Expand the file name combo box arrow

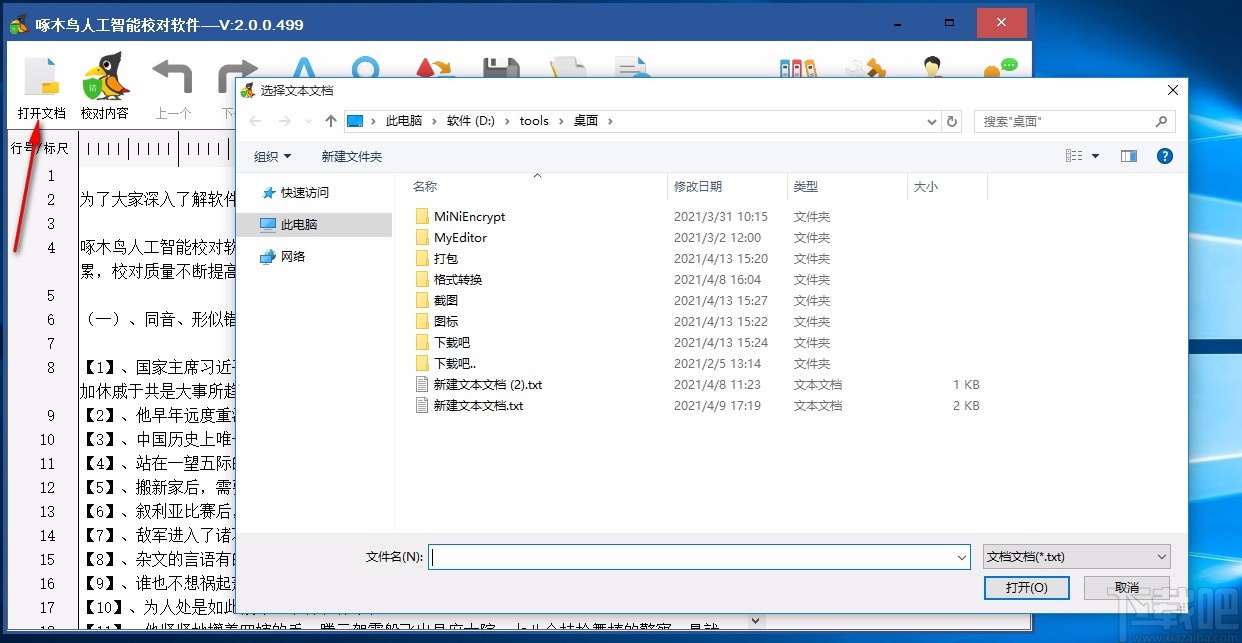(959, 556)
